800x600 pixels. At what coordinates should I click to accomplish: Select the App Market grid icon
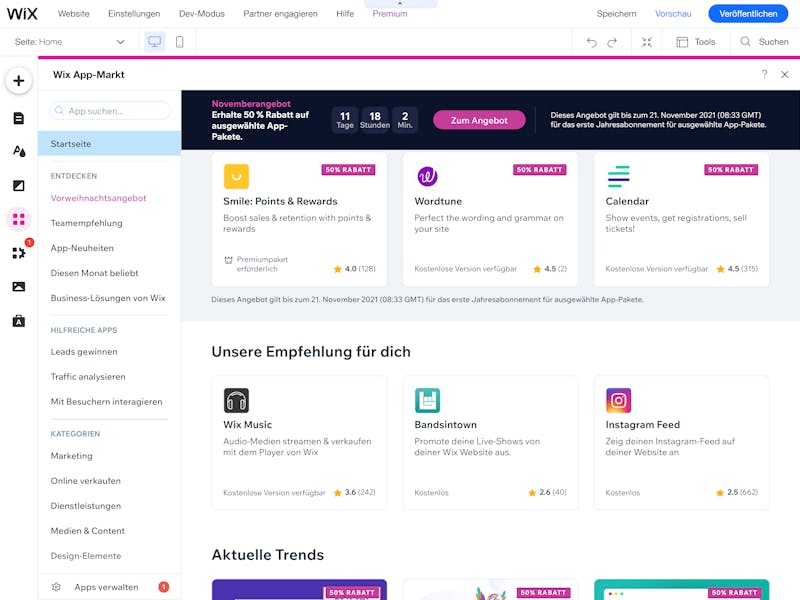pos(19,219)
